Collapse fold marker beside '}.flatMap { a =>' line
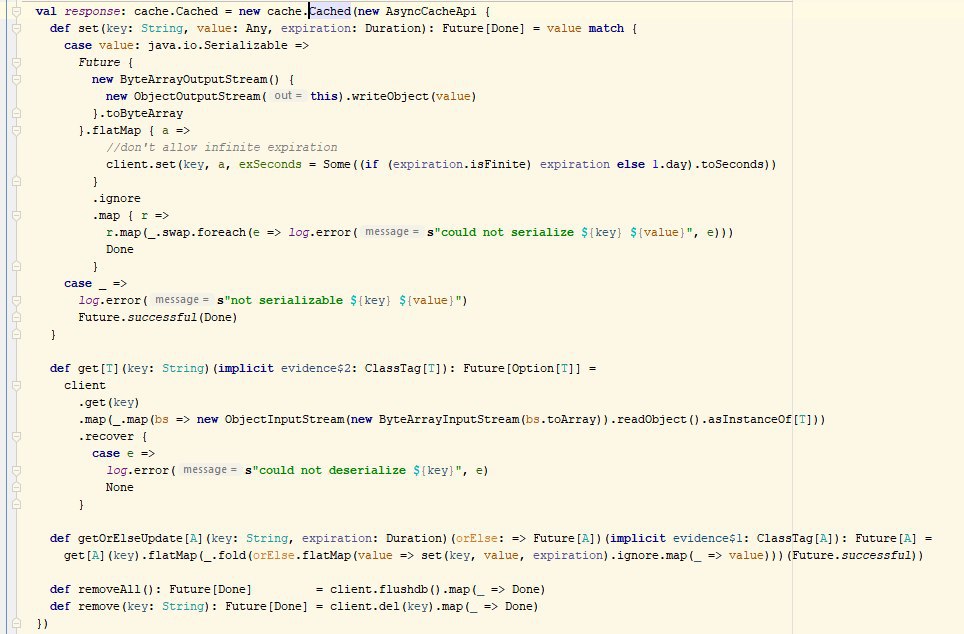Image resolution: width=964 pixels, height=634 pixels. [x=17, y=130]
